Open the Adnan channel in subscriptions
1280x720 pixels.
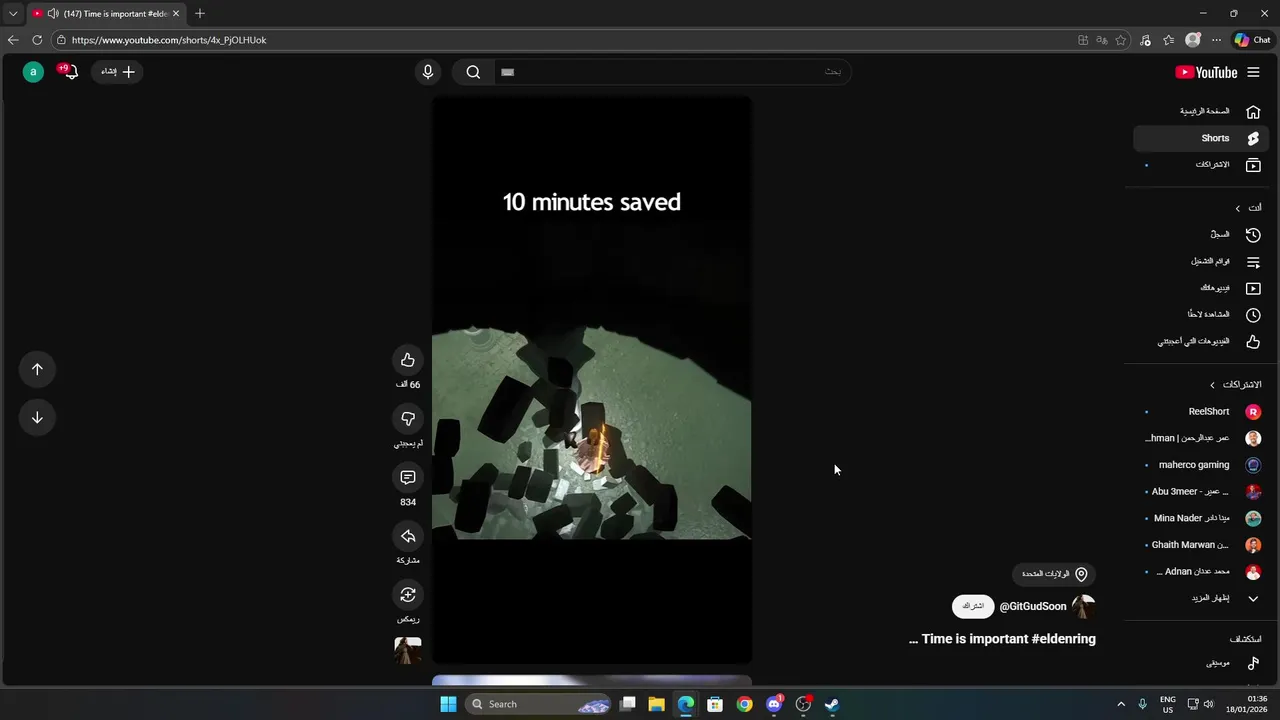click(1200, 571)
